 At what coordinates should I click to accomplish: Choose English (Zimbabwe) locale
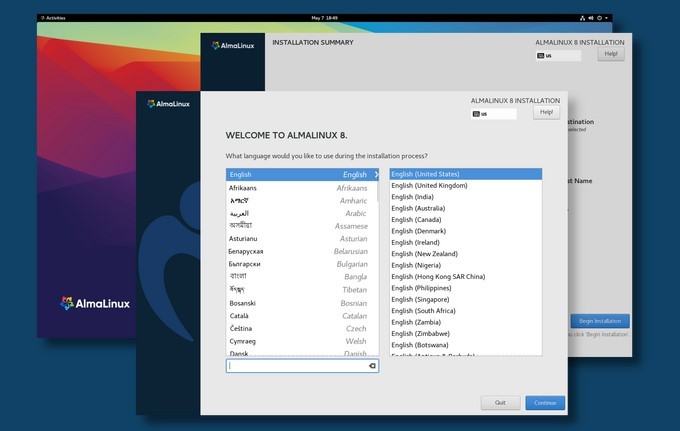466,334
